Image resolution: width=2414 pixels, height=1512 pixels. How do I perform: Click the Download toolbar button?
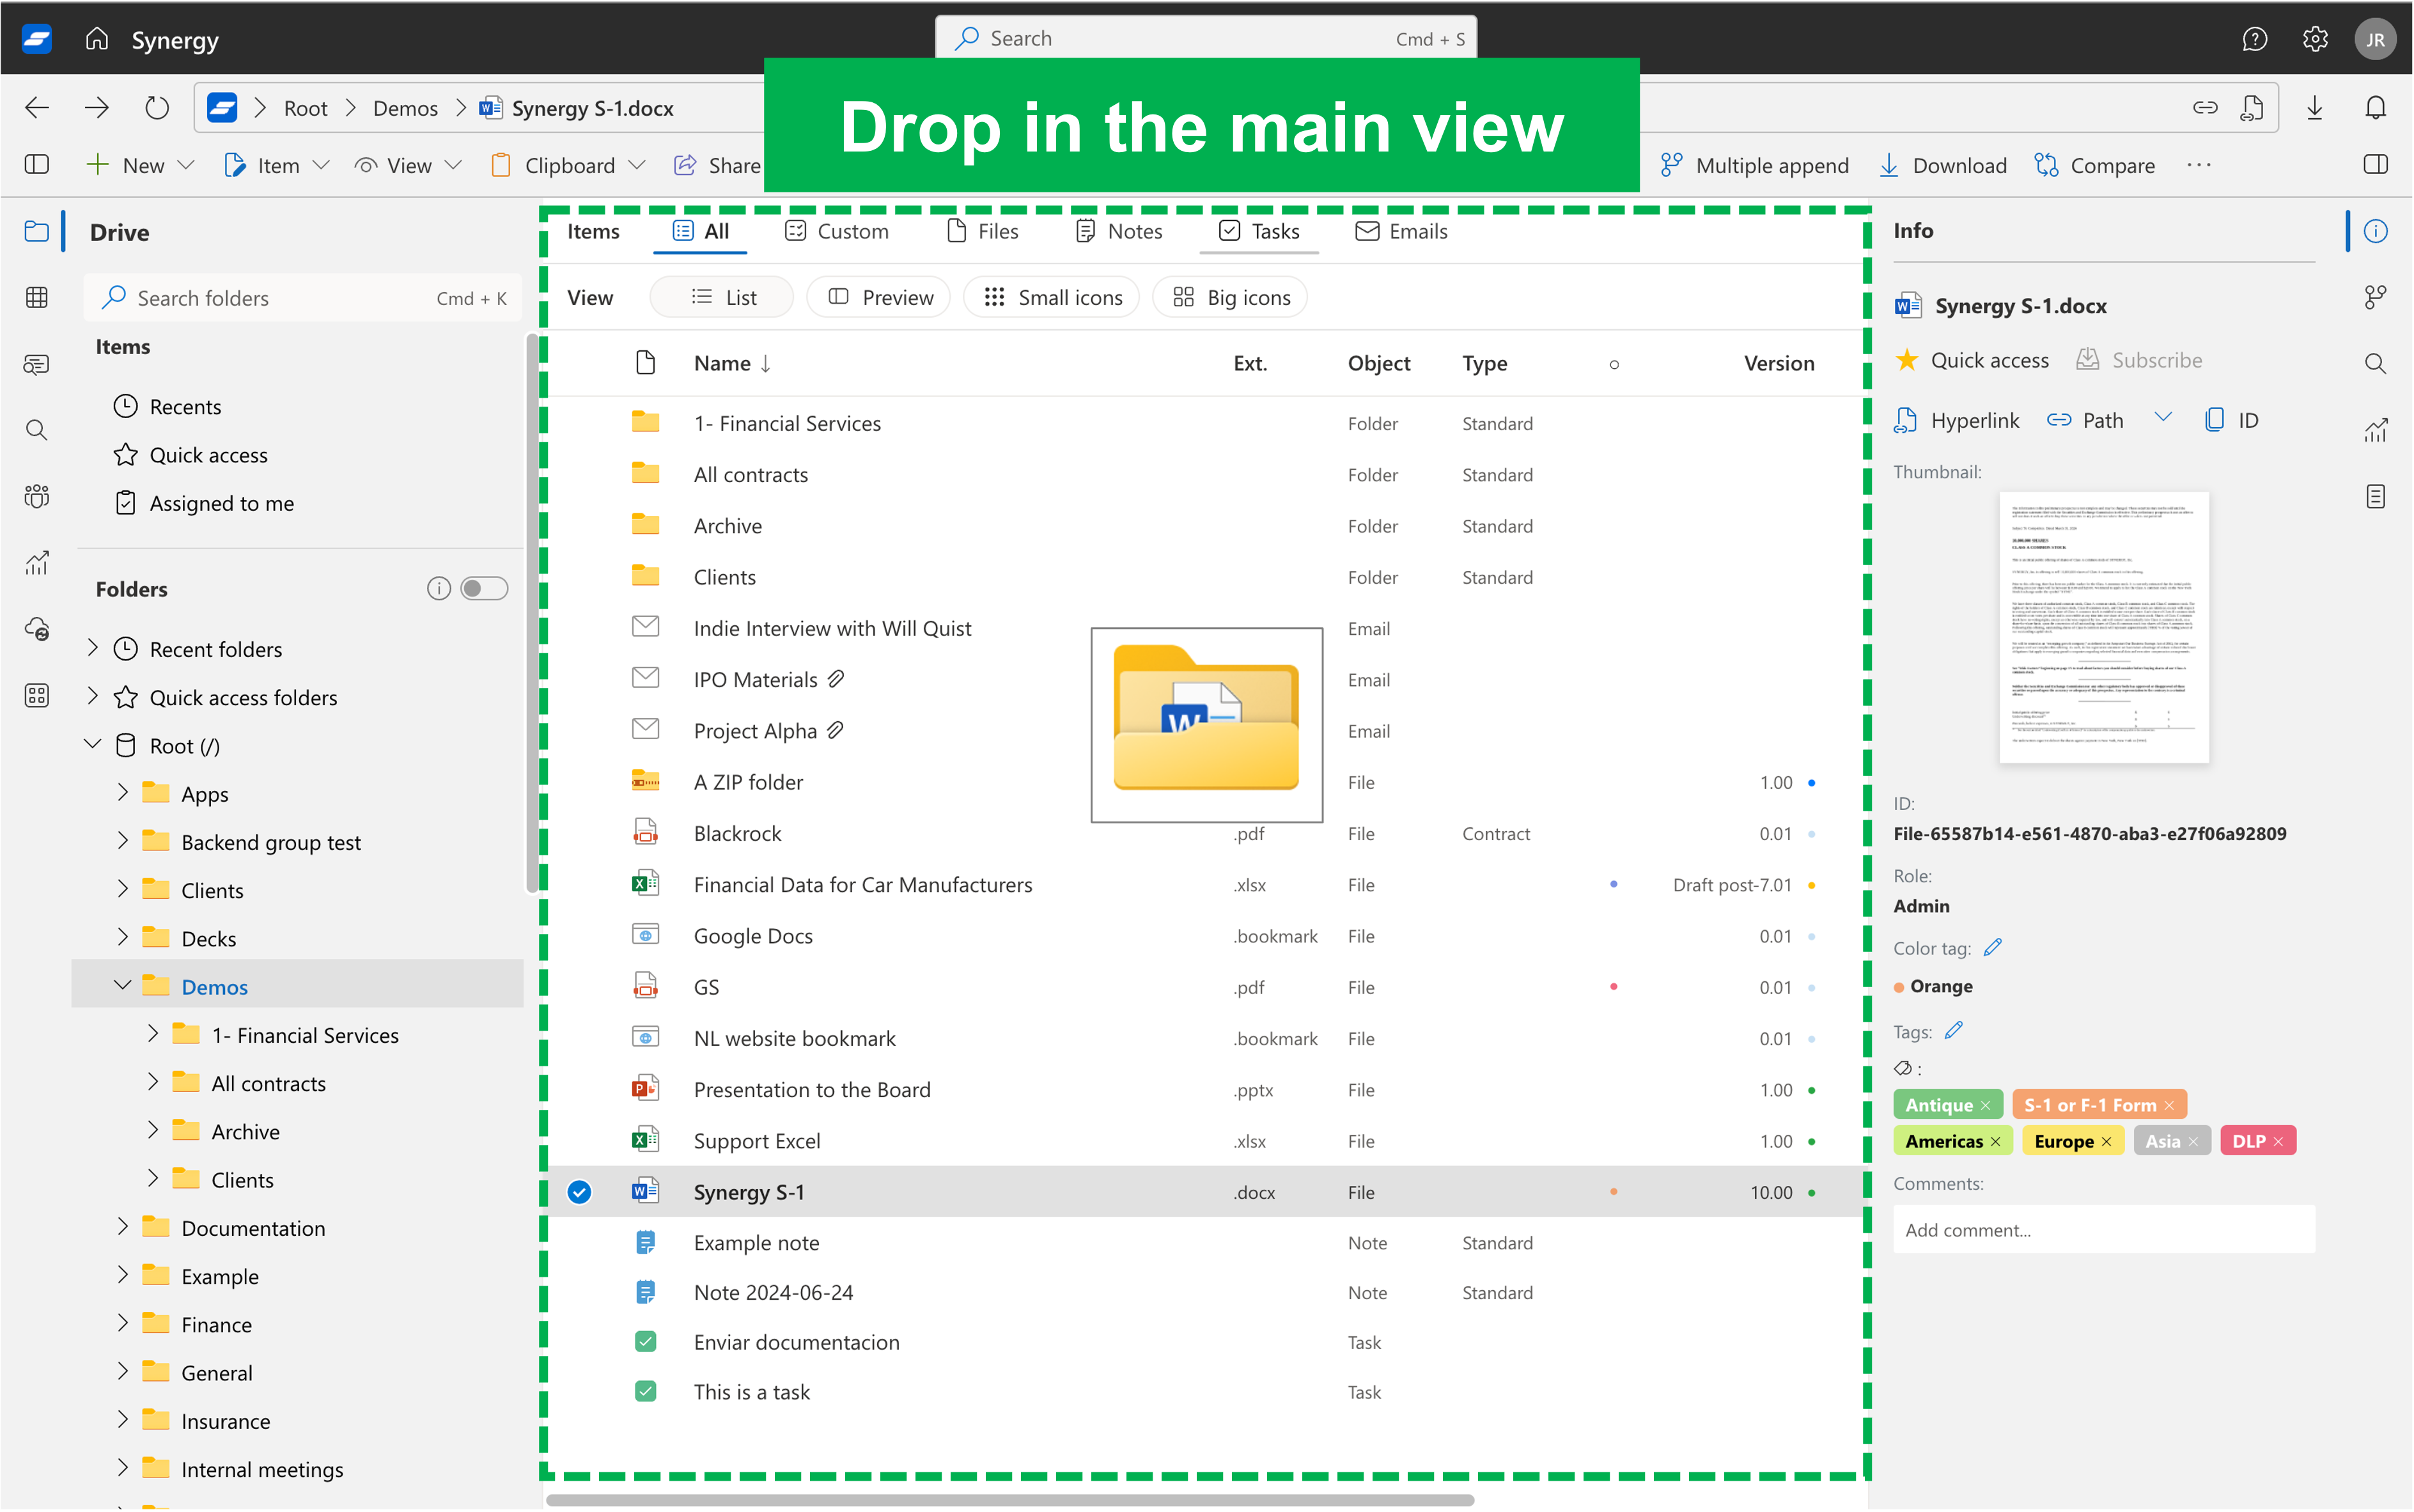[1943, 166]
